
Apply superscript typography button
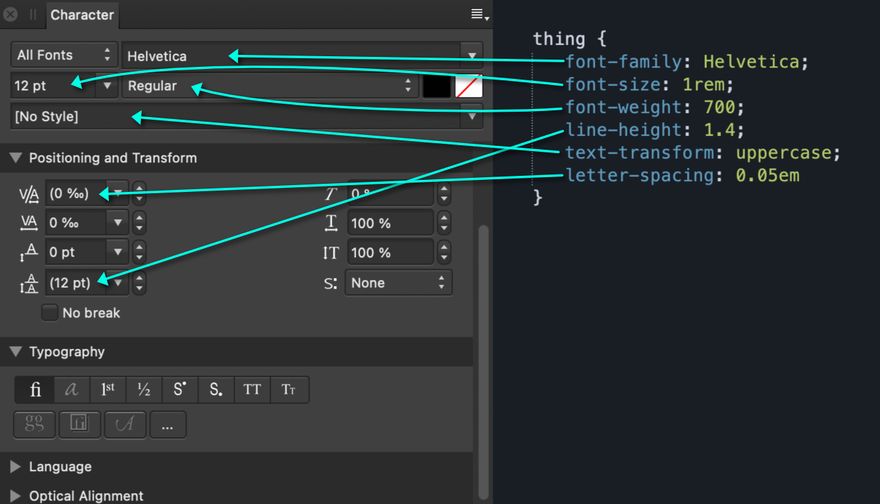coord(180,389)
